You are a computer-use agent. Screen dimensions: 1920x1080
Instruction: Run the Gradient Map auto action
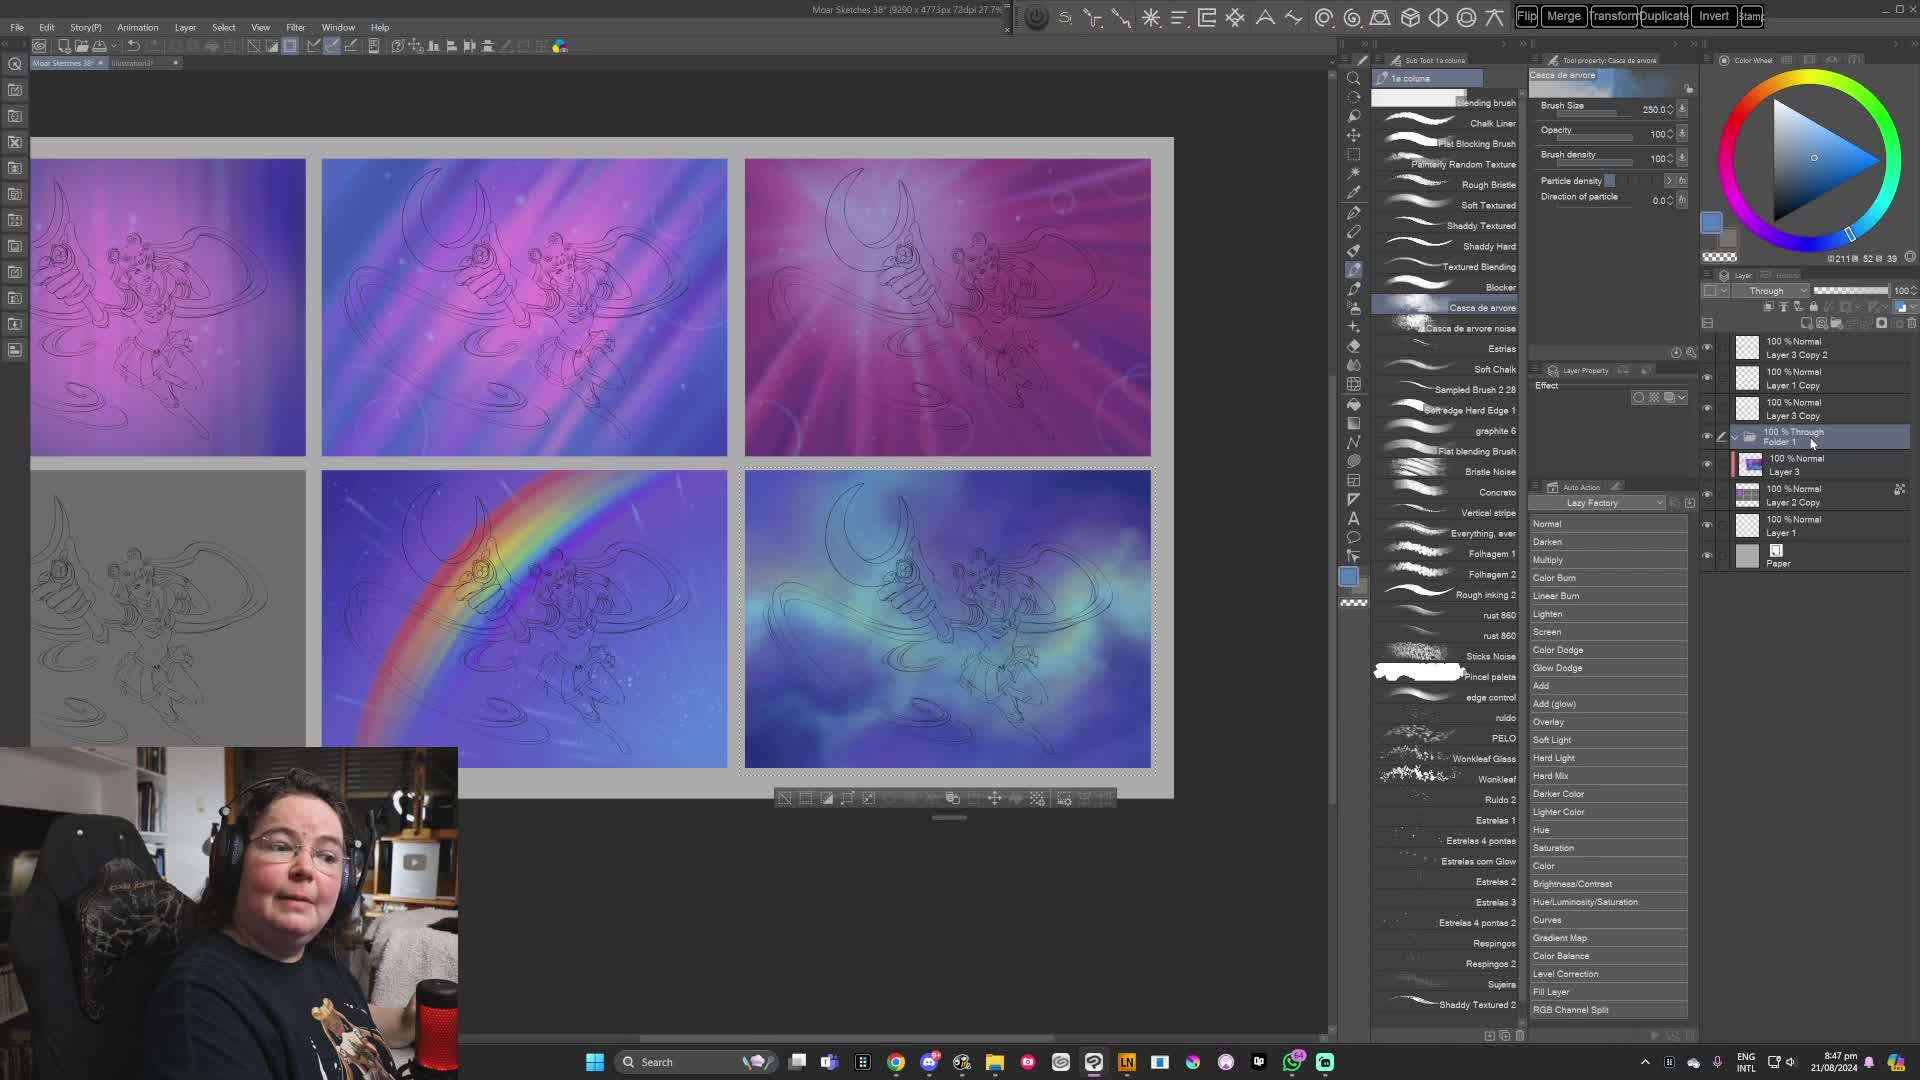(1608, 938)
